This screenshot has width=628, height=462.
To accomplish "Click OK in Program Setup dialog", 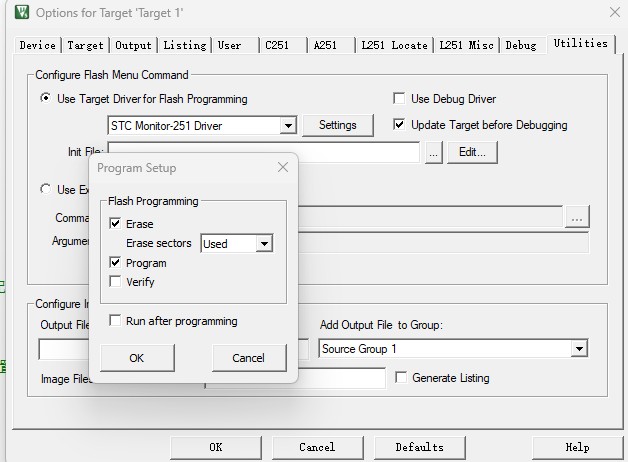I will [137, 358].
